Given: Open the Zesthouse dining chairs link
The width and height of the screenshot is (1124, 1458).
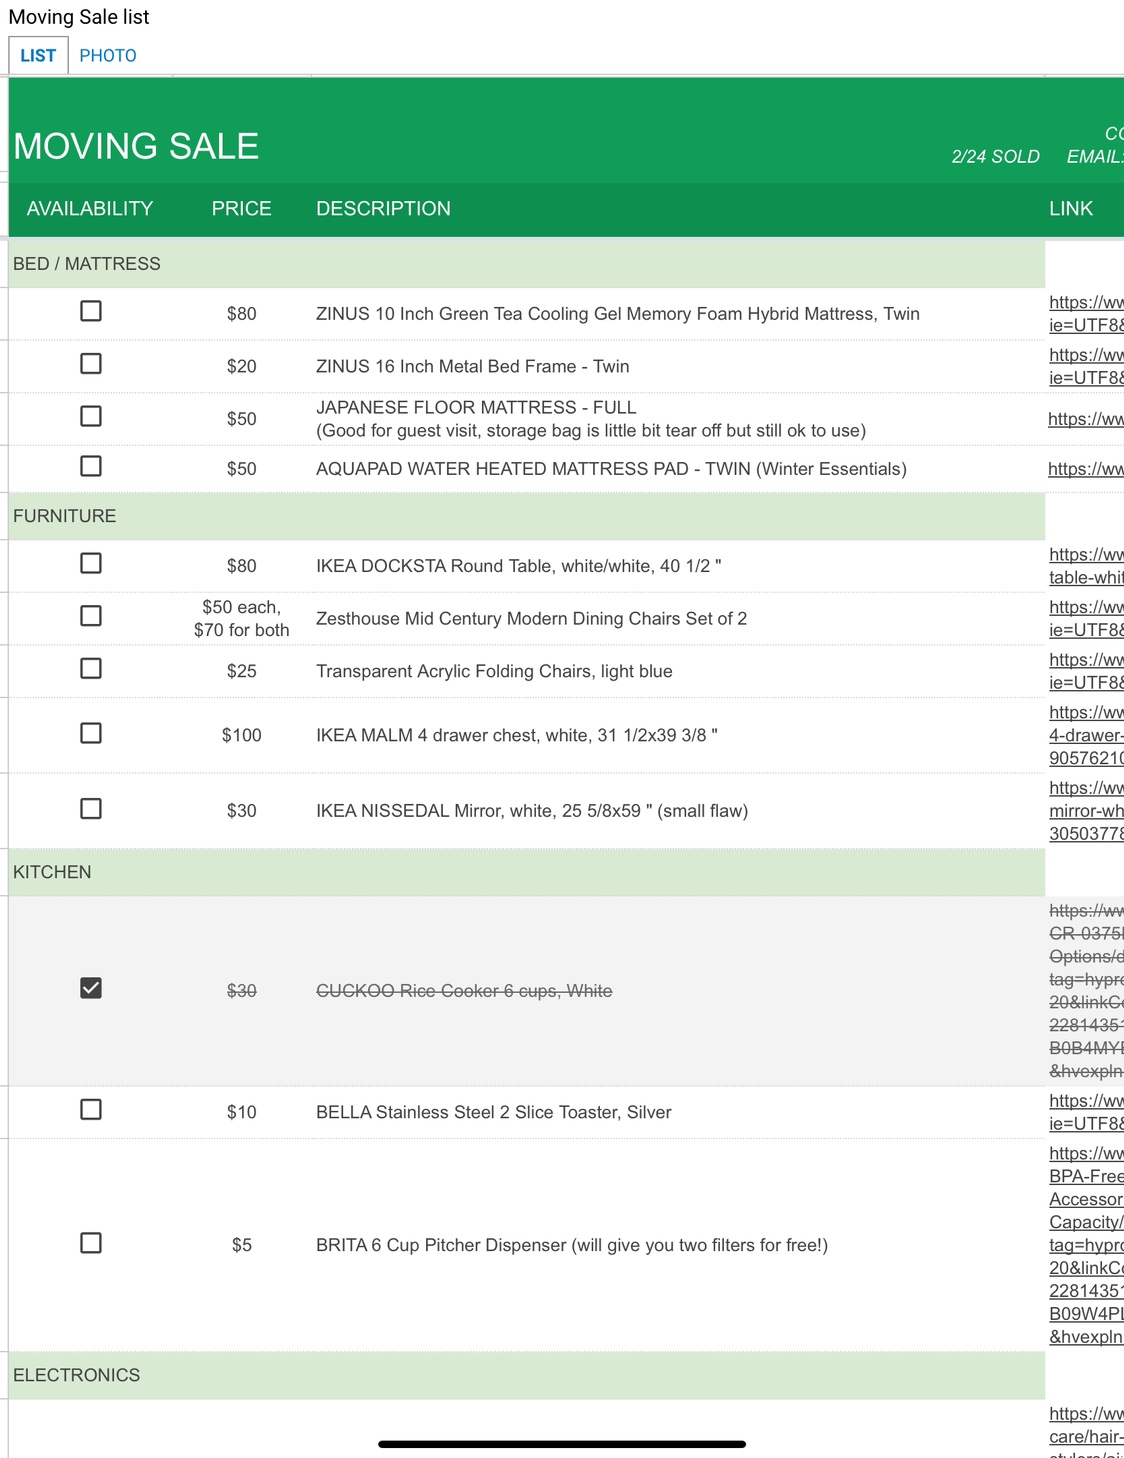Looking at the screenshot, I should click(1086, 619).
